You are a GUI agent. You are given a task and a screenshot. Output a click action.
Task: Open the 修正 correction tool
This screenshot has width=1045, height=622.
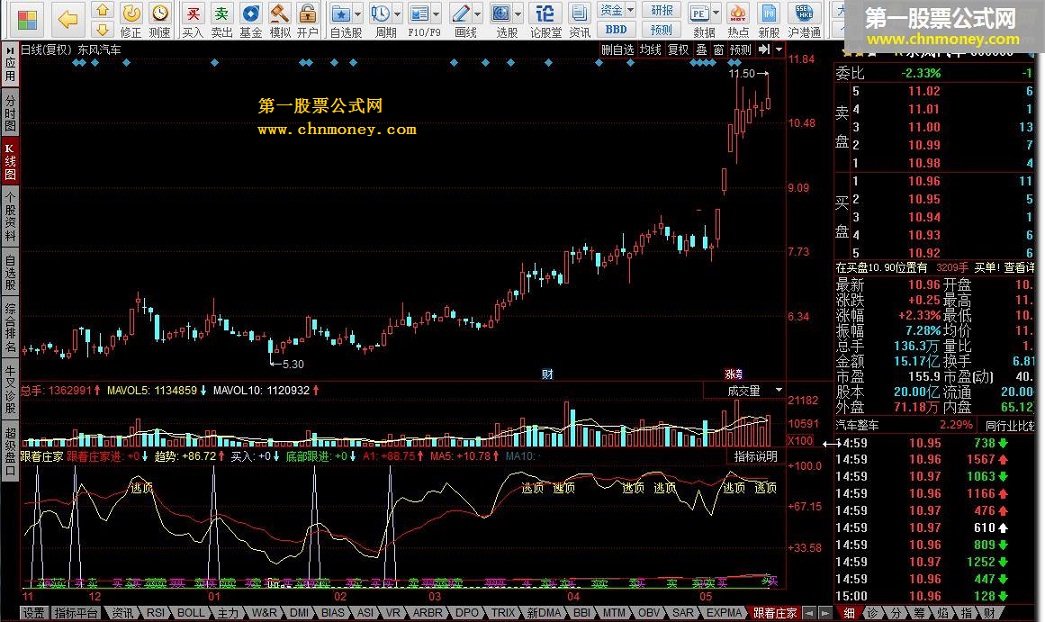(131, 20)
